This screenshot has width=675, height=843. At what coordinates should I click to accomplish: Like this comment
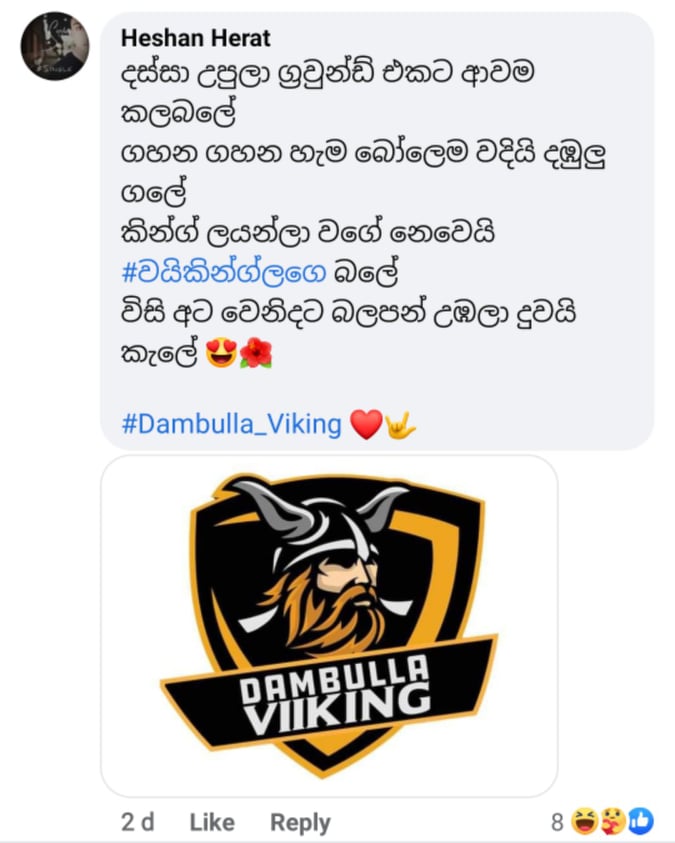pyautogui.click(x=212, y=822)
